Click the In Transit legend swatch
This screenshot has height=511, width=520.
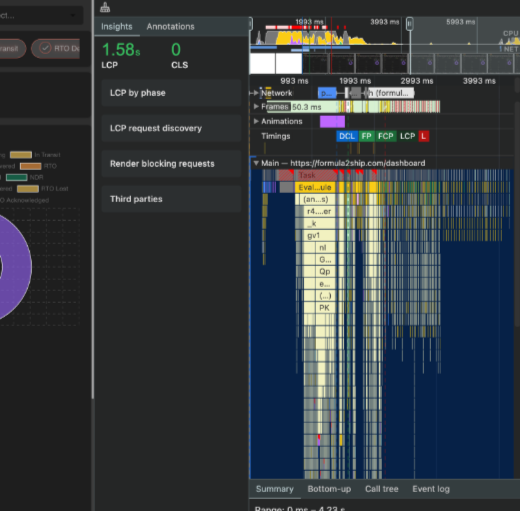coord(21,155)
